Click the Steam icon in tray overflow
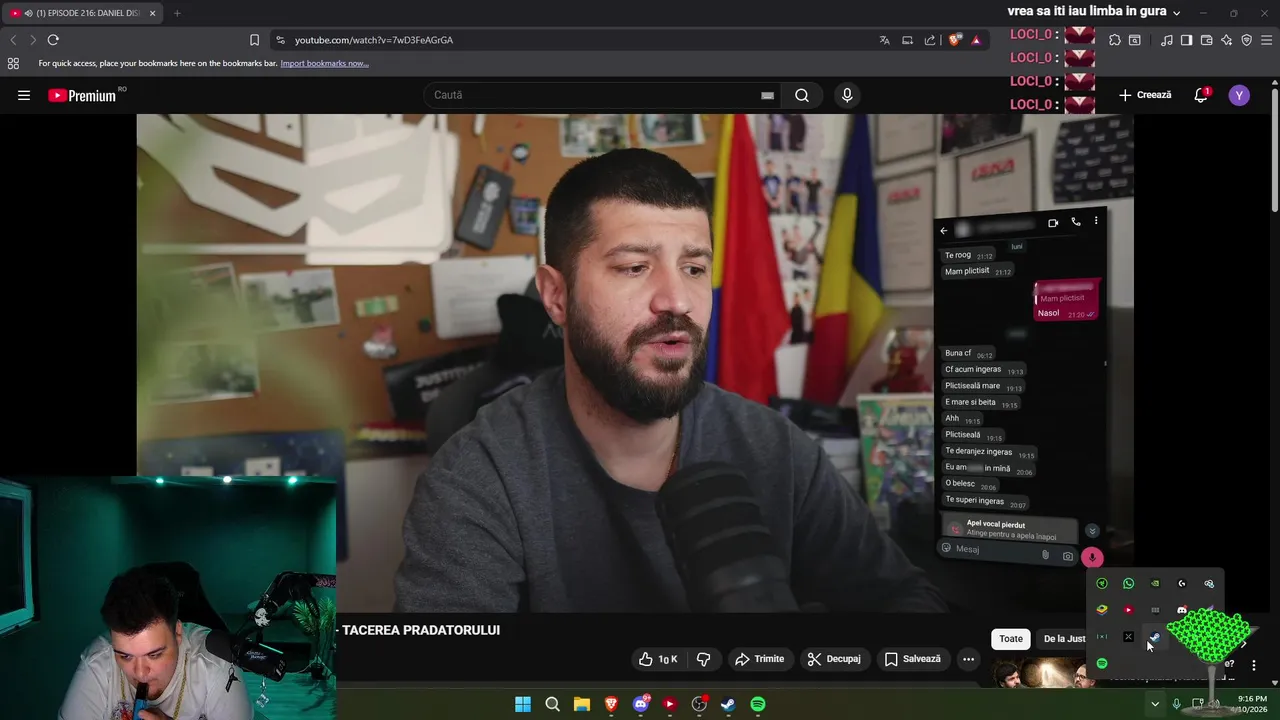The width and height of the screenshot is (1280, 720). coord(1155,637)
